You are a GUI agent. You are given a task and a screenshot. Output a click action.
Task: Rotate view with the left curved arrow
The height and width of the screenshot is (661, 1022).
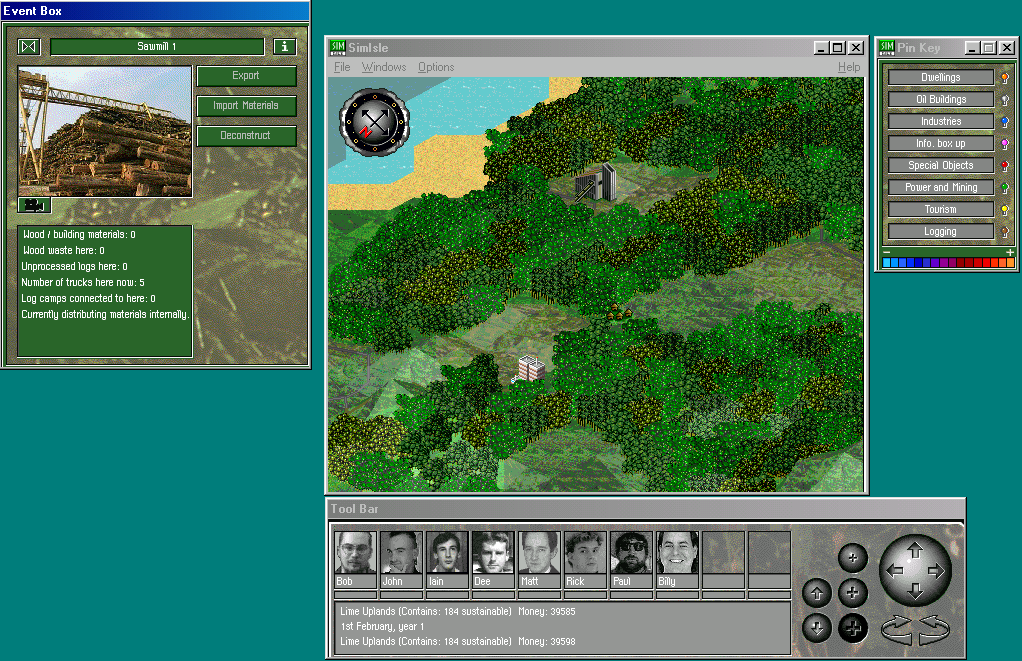tap(897, 630)
